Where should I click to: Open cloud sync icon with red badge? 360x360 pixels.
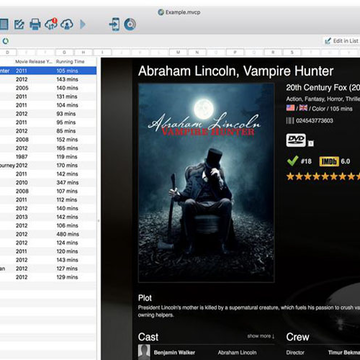[x=51, y=24]
